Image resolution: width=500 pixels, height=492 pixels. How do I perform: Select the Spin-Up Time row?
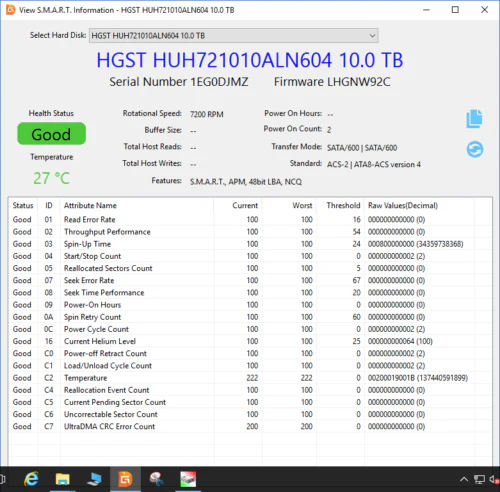(250, 244)
